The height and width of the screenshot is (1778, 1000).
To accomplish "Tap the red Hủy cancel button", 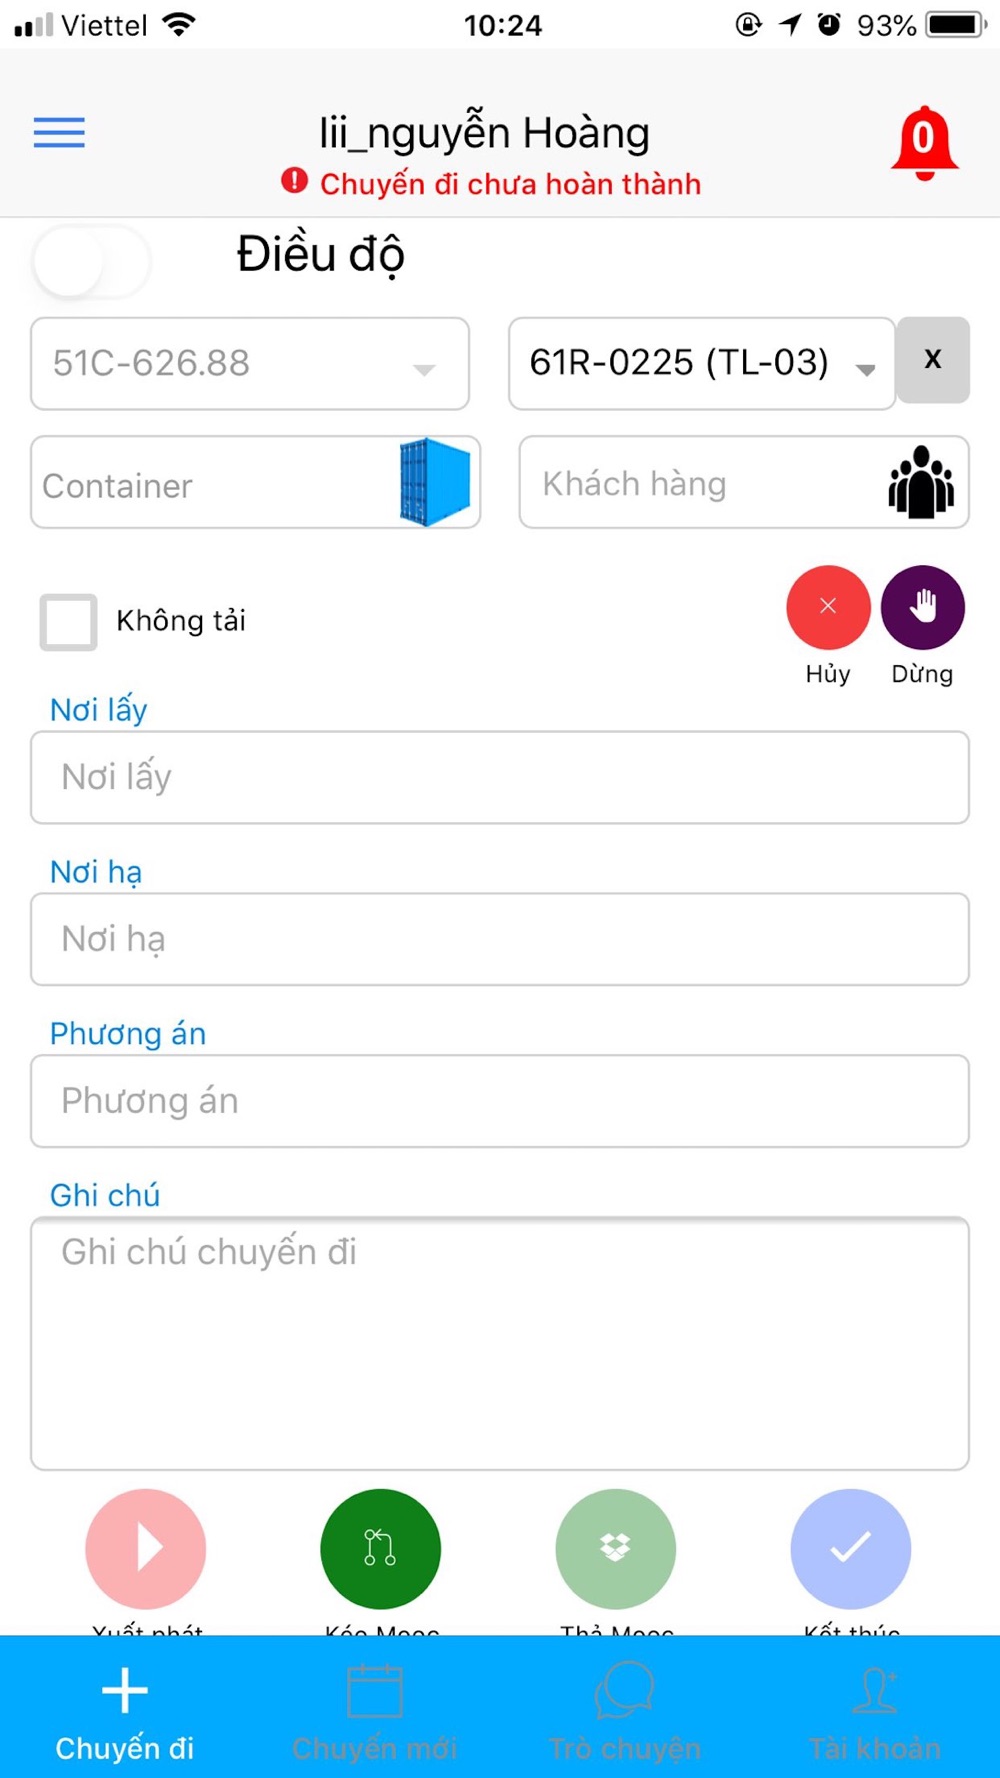I will coord(828,607).
